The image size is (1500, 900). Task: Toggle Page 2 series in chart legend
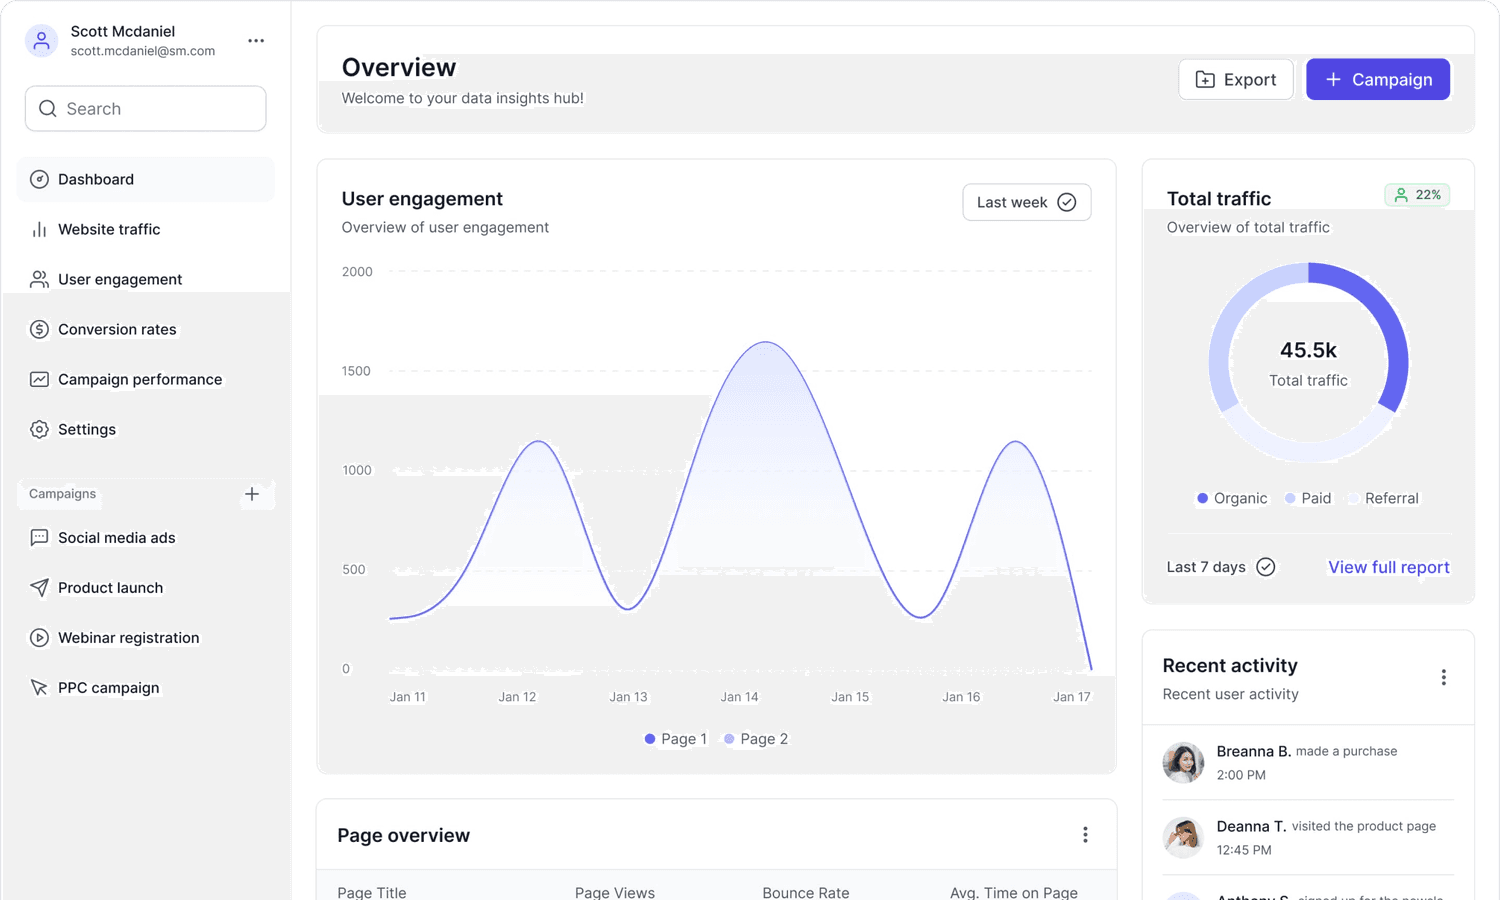point(756,739)
